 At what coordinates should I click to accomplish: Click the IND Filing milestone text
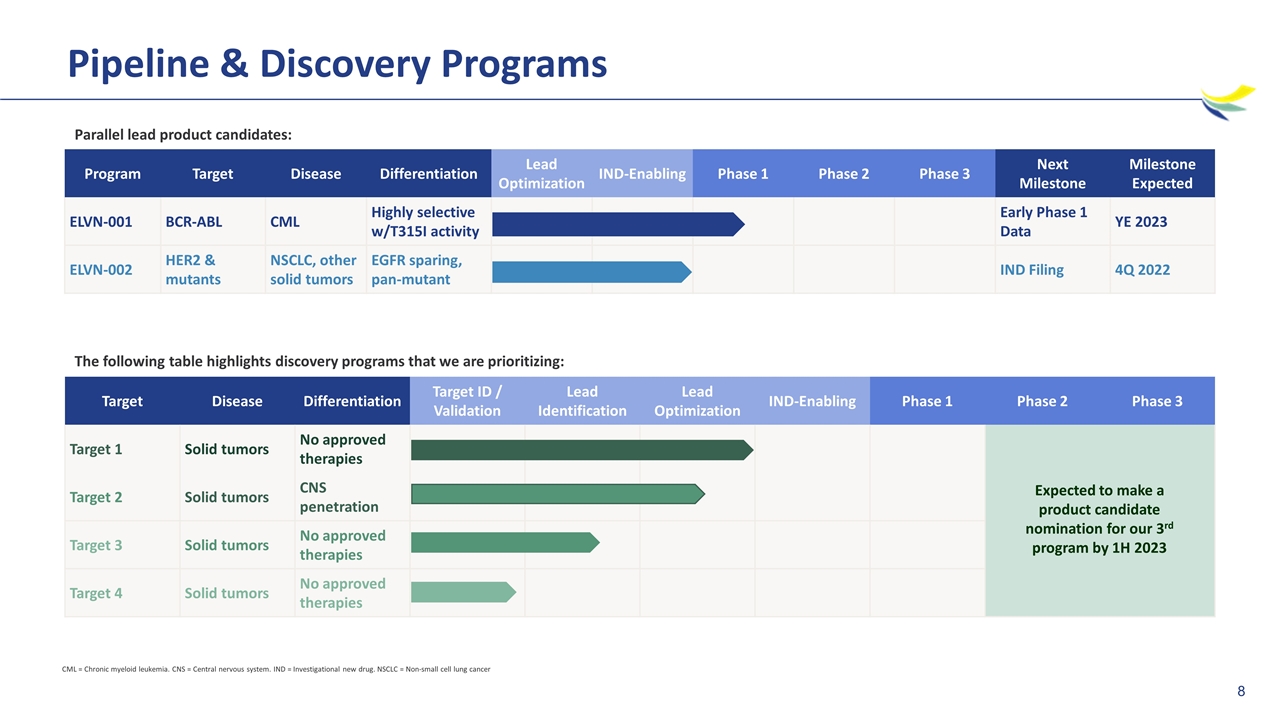pyautogui.click(x=1032, y=270)
